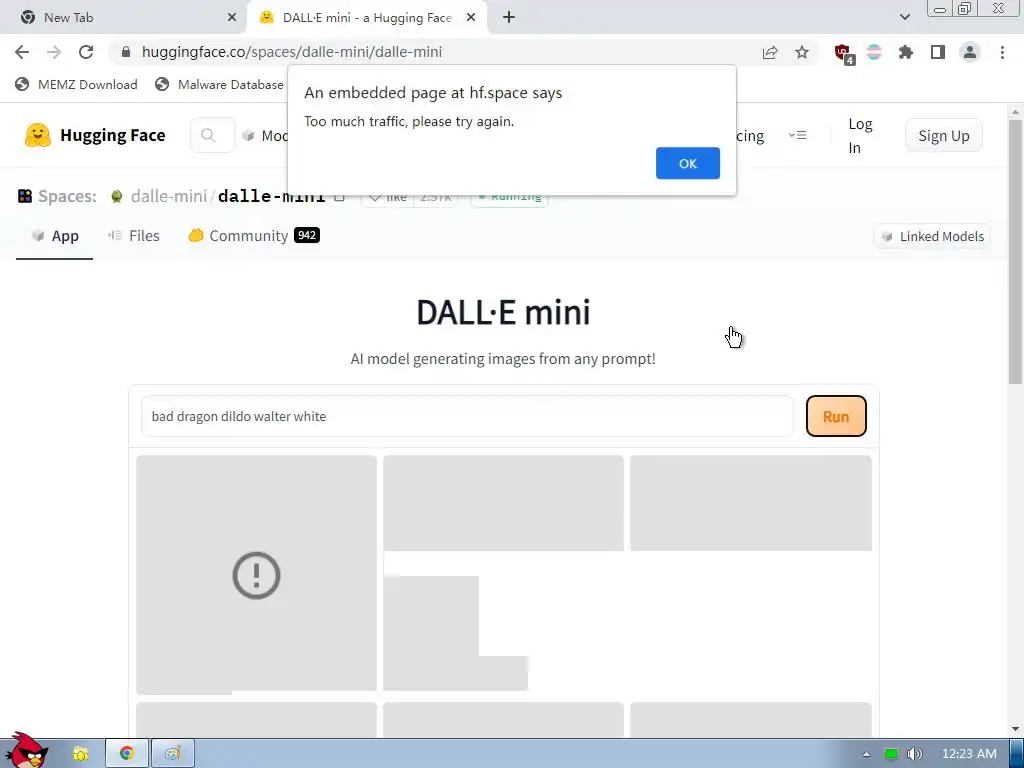Open the uBlock shield extension icon
The width and height of the screenshot is (1024, 768).
(x=843, y=53)
